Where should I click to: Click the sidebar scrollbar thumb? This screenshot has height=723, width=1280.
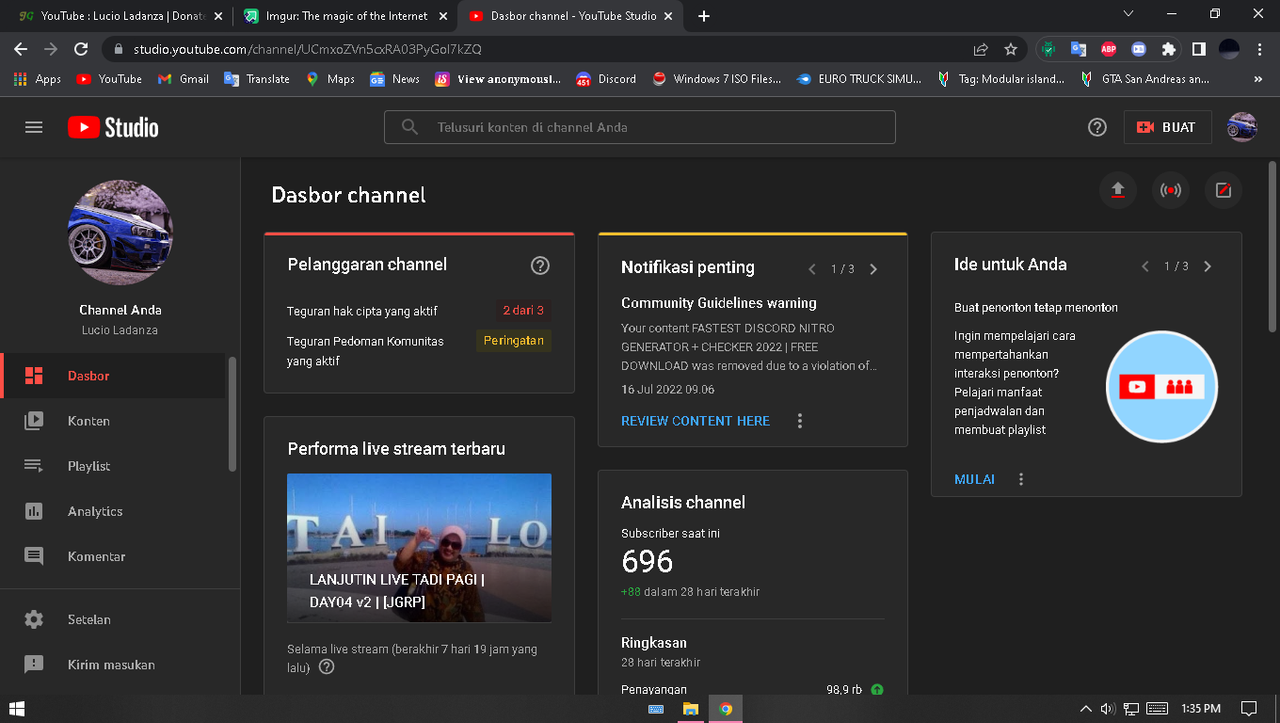click(x=233, y=414)
